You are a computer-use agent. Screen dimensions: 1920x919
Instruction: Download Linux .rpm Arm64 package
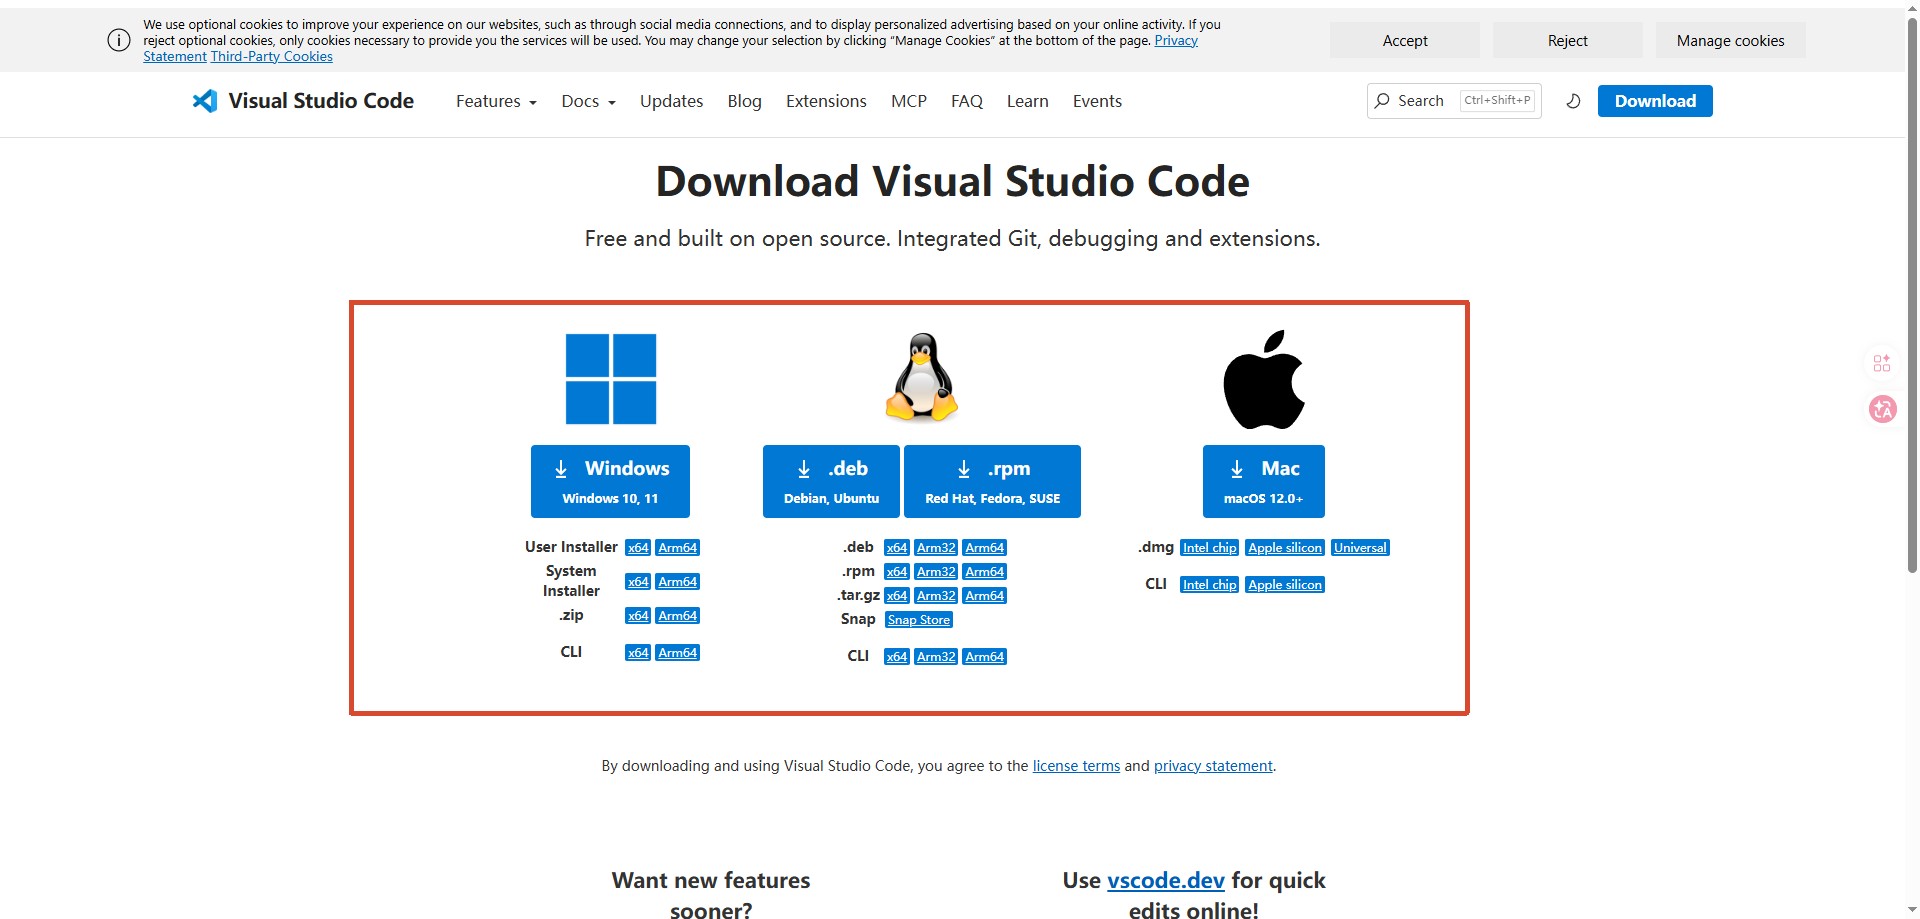click(985, 572)
